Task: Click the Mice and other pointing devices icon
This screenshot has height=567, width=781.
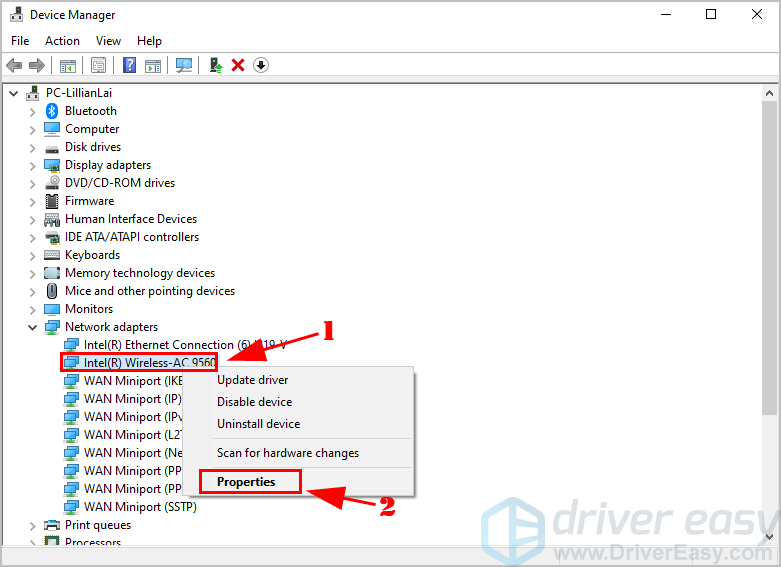Action: coord(52,291)
